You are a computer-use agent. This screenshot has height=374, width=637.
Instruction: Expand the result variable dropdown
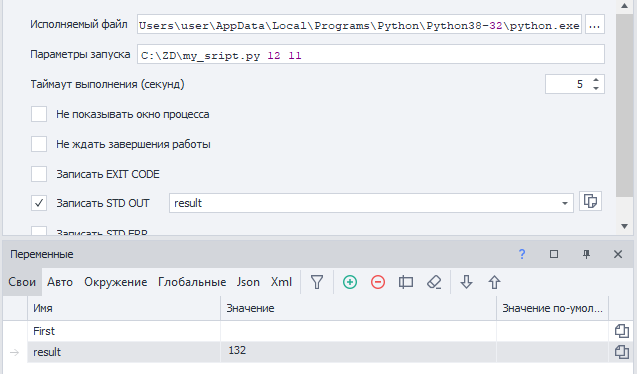(x=565, y=203)
